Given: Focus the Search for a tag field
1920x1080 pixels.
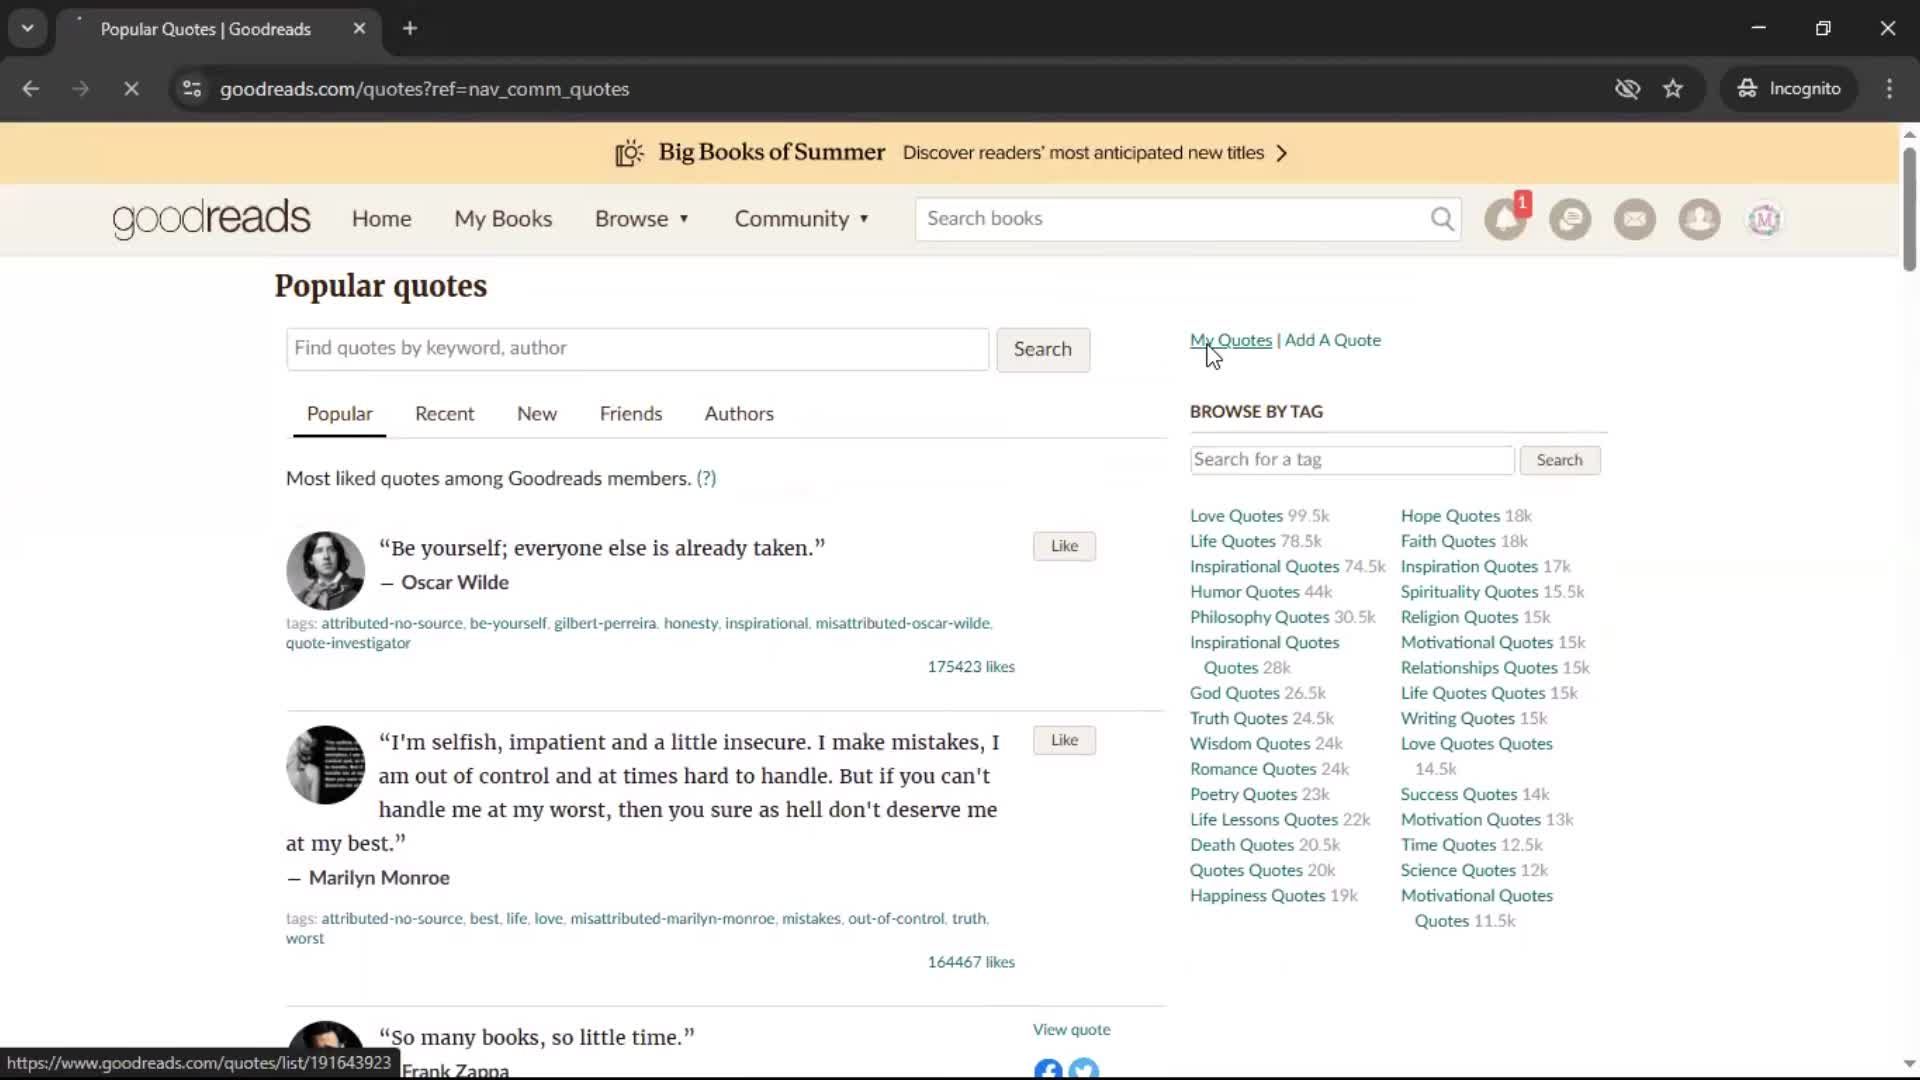Looking at the screenshot, I should tap(1352, 460).
